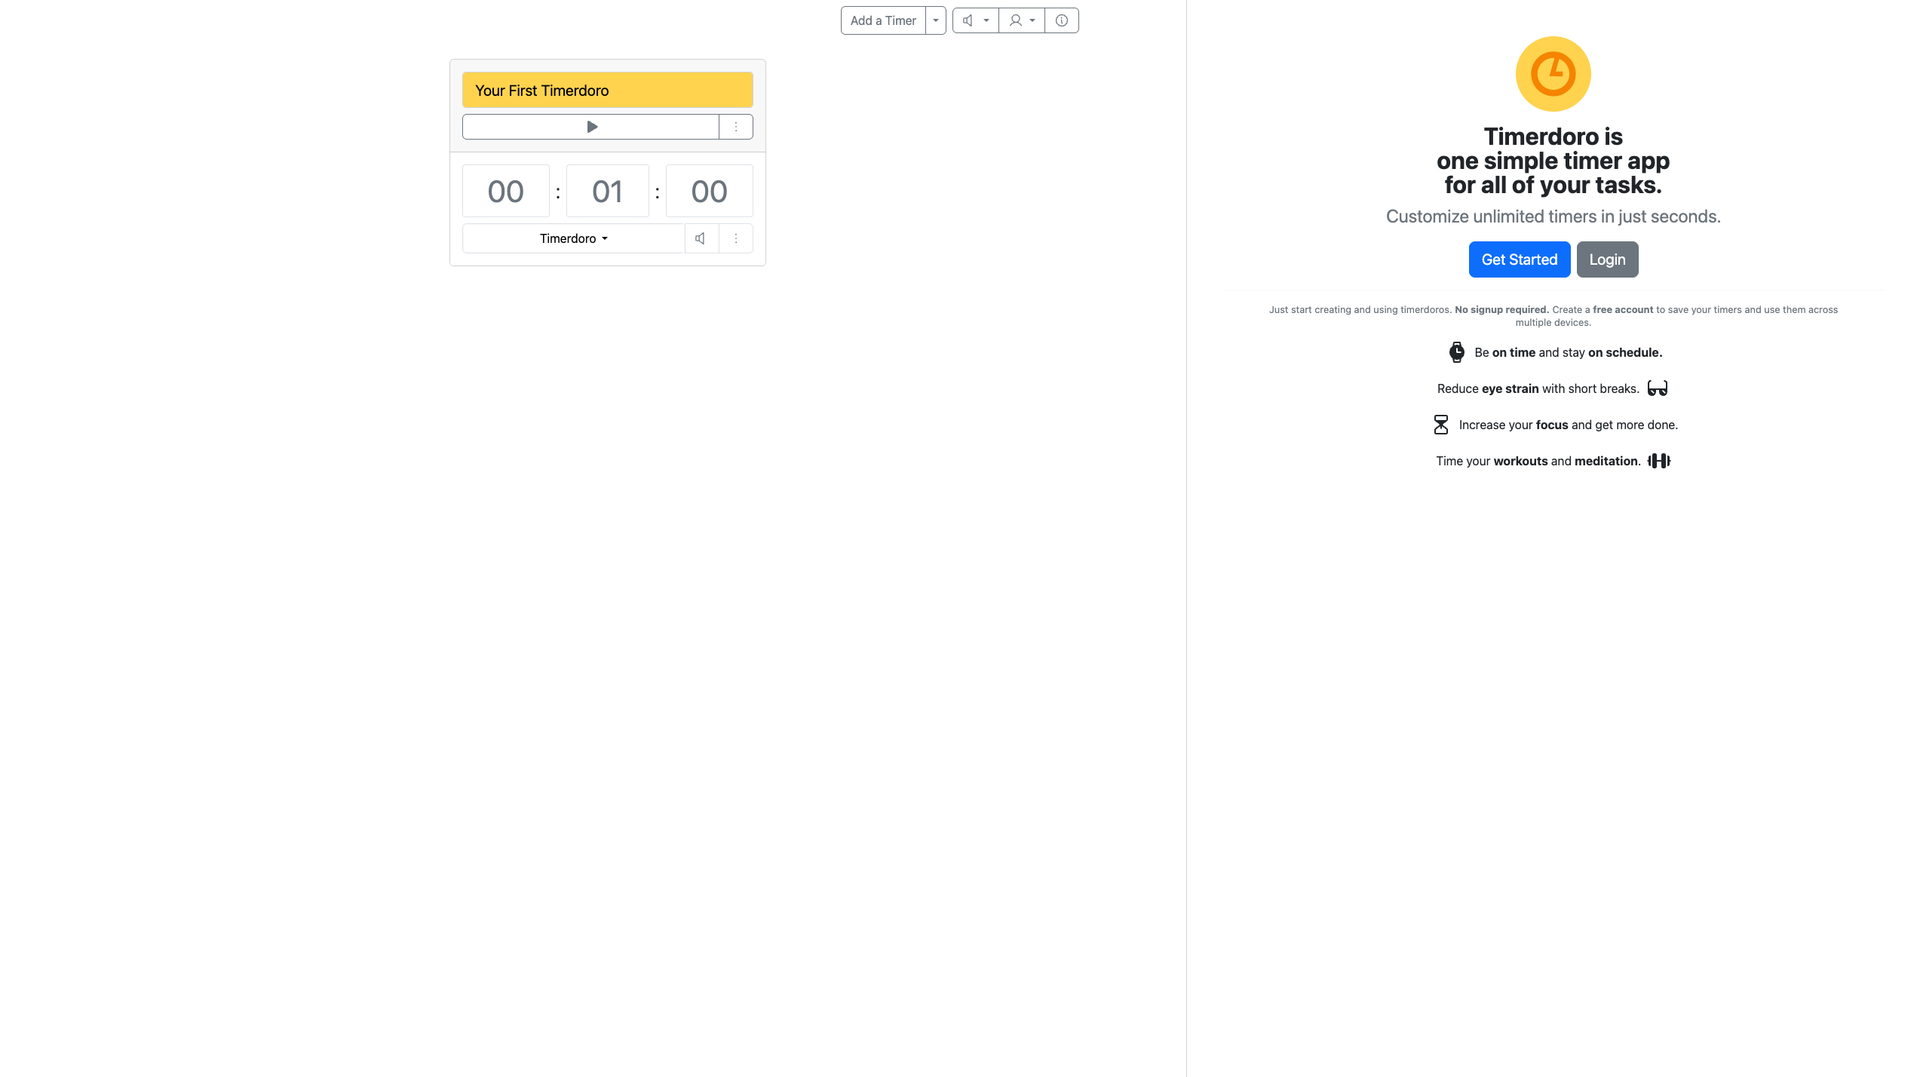Click the Add a Timer button
The image size is (1920, 1077).
point(883,20)
